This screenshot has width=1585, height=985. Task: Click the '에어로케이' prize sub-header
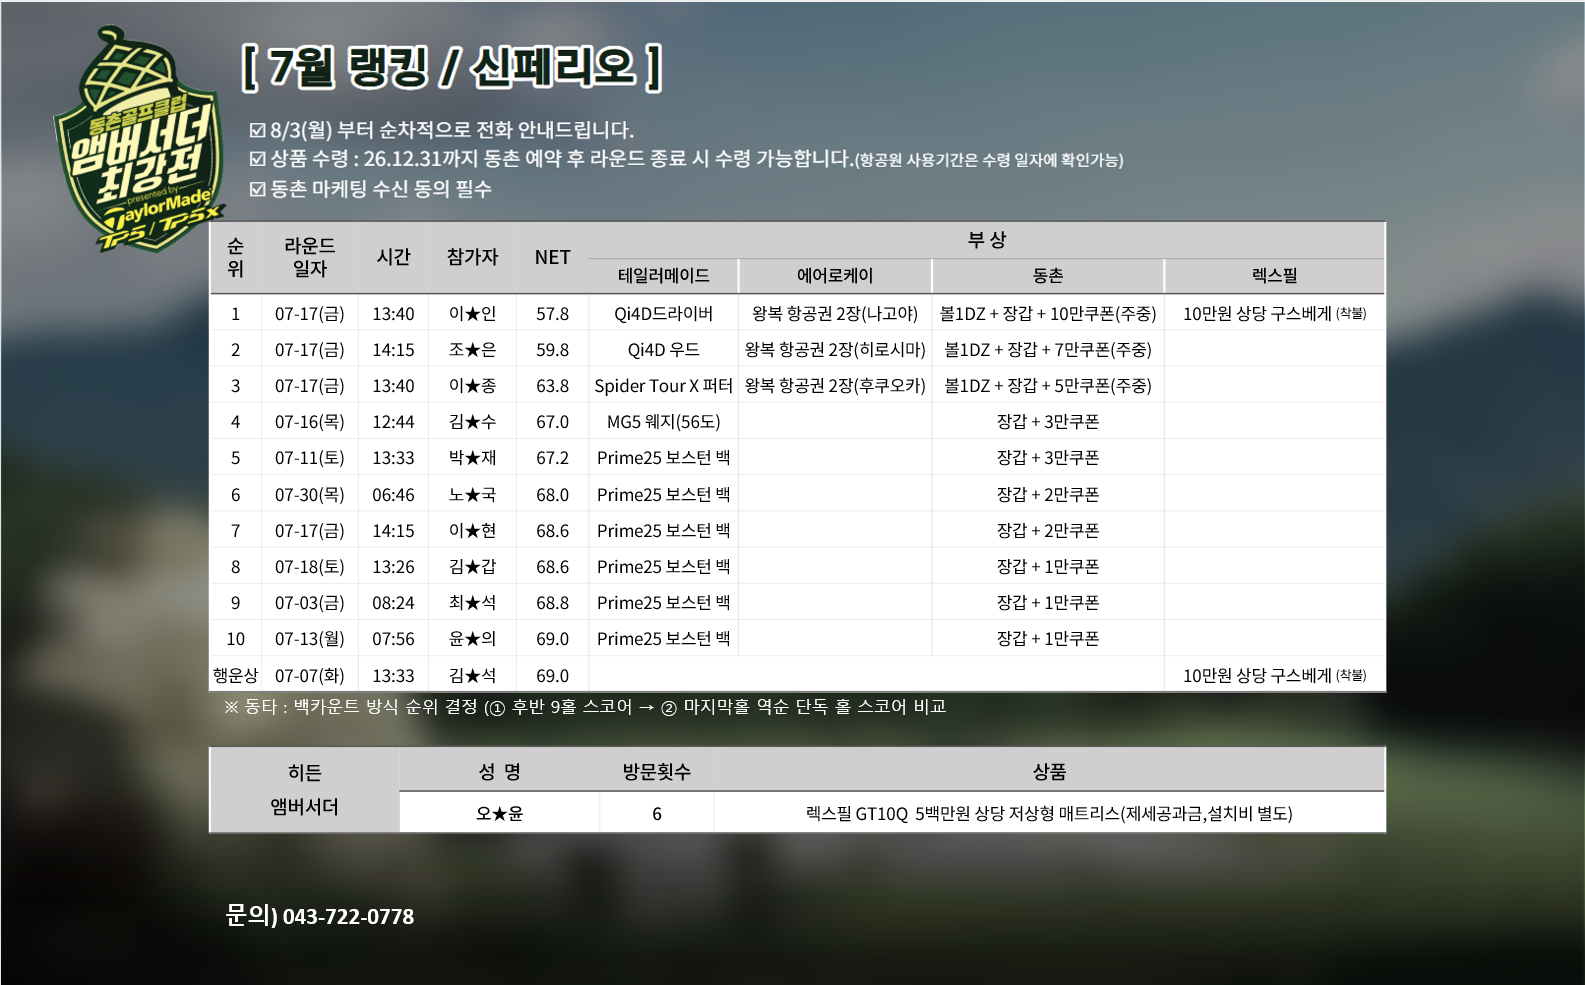tap(835, 276)
